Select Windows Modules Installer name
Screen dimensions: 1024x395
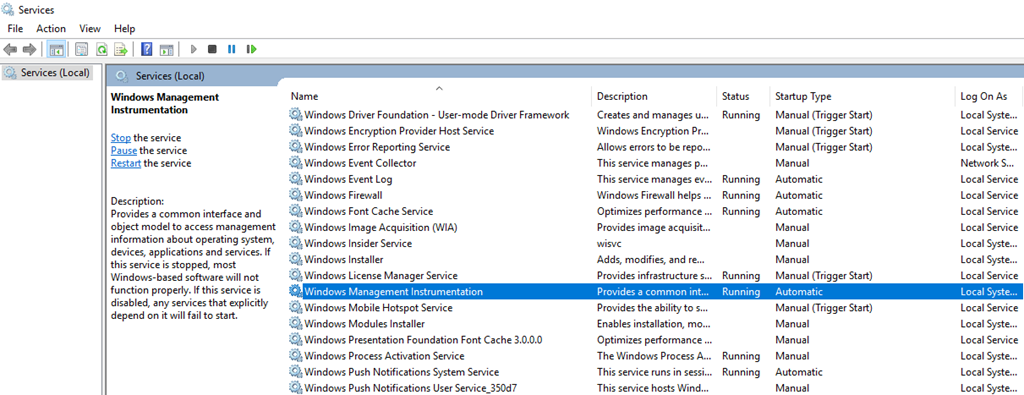coord(364,324)
